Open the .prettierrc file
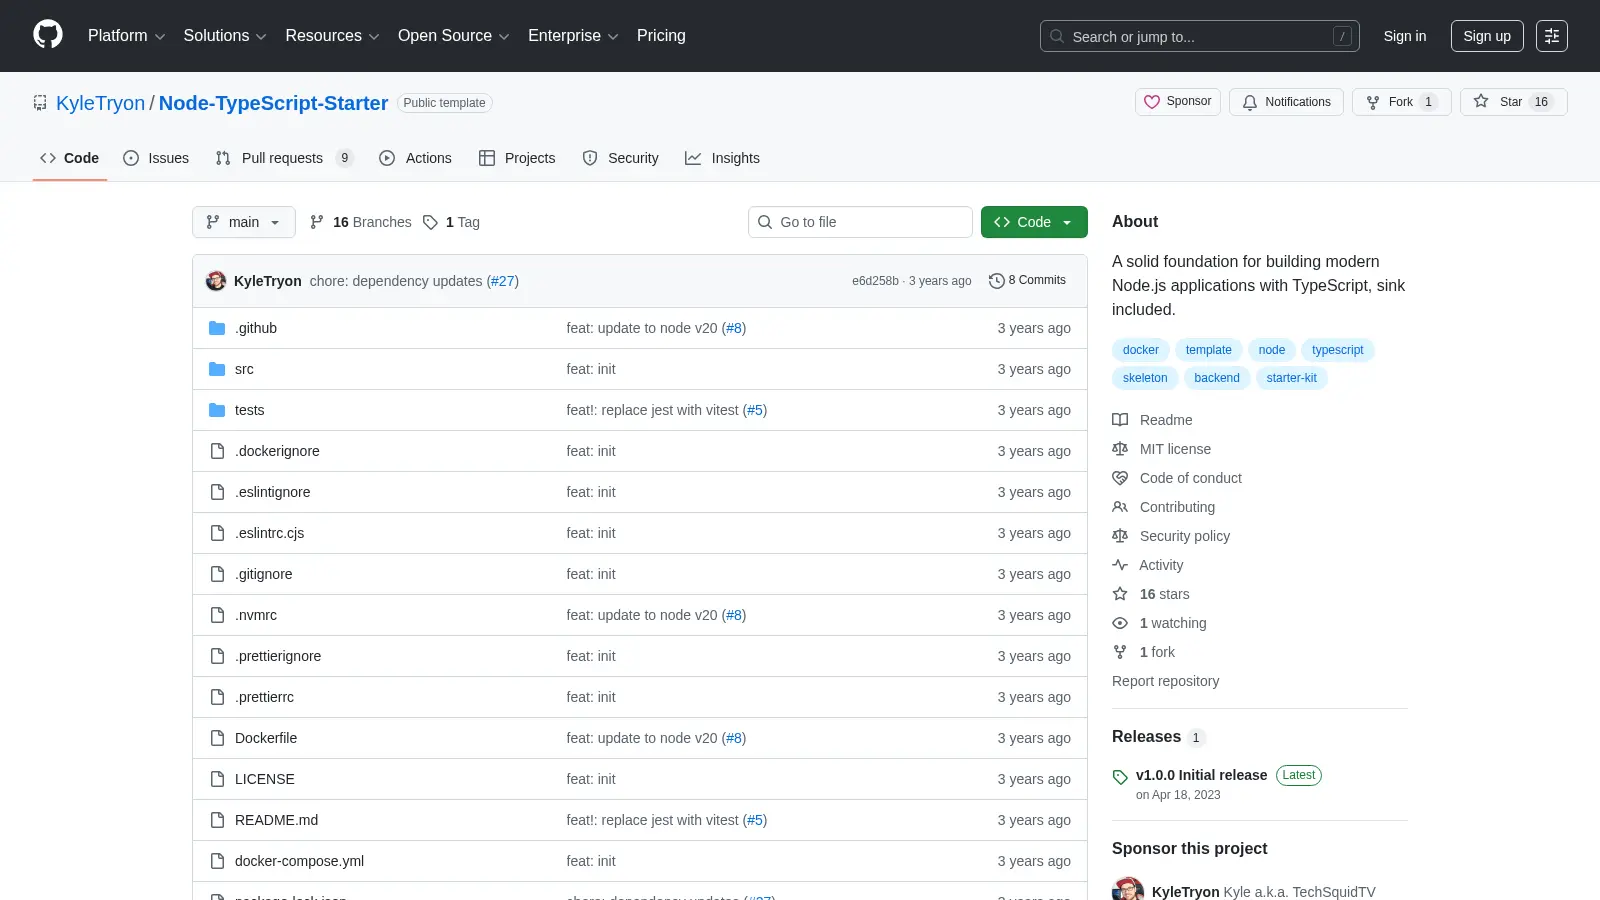 coord(264,697)
